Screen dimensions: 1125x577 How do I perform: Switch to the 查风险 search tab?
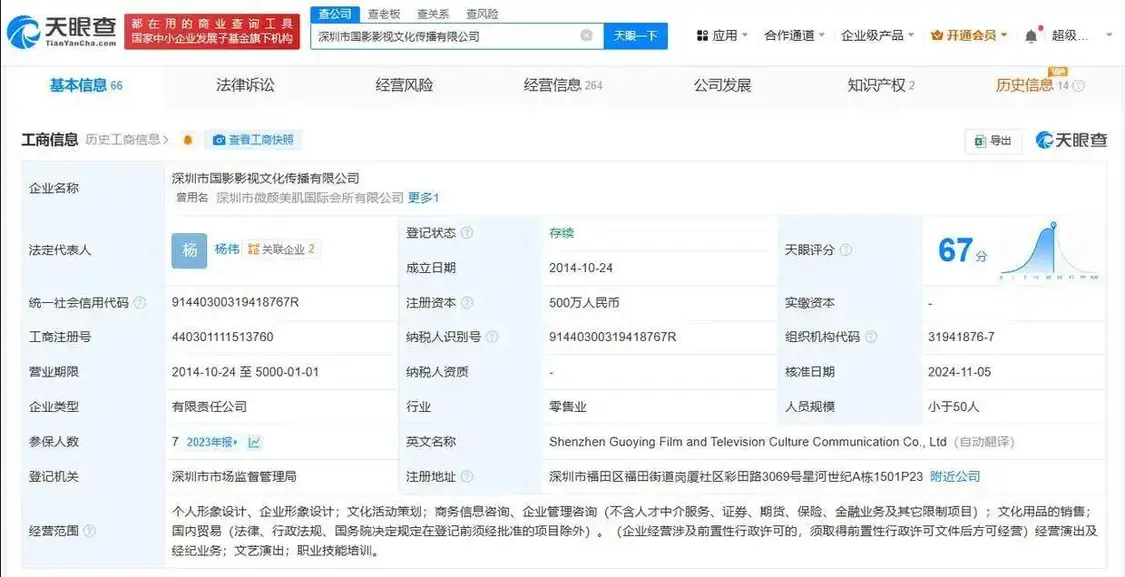(x=481, y=14)
